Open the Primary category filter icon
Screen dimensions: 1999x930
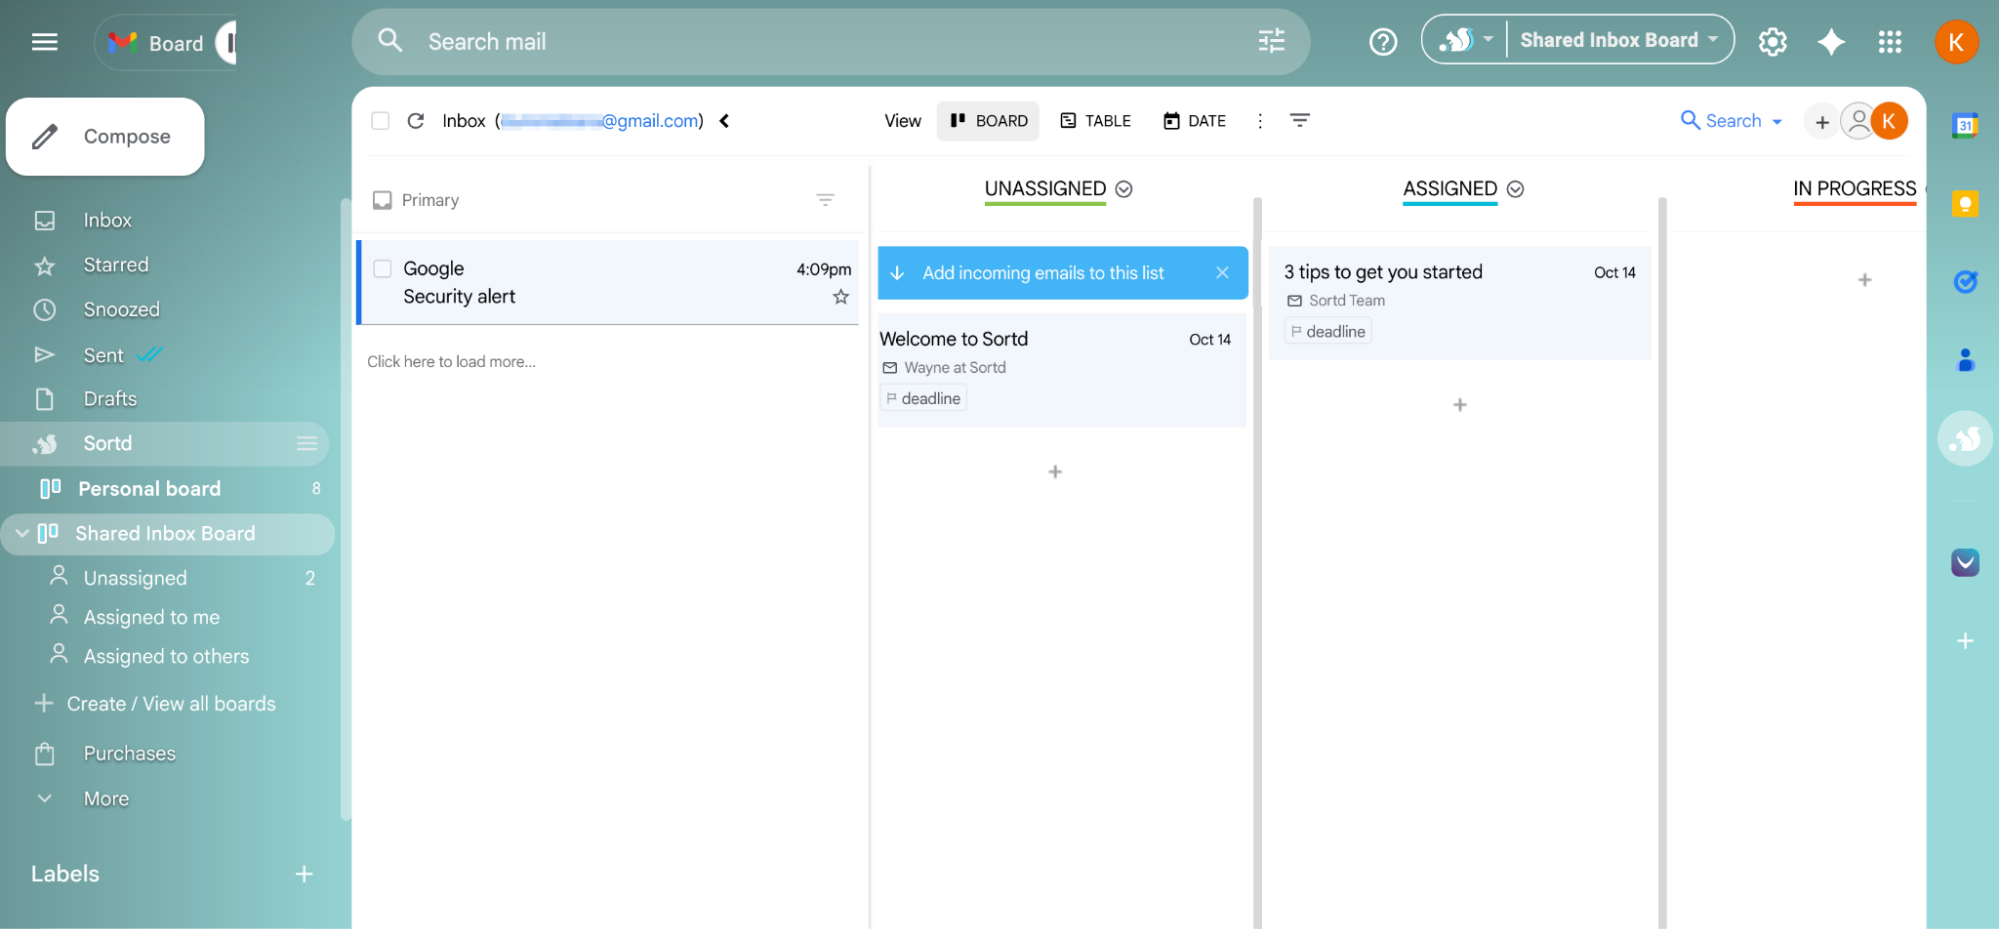tap(825, 200)
